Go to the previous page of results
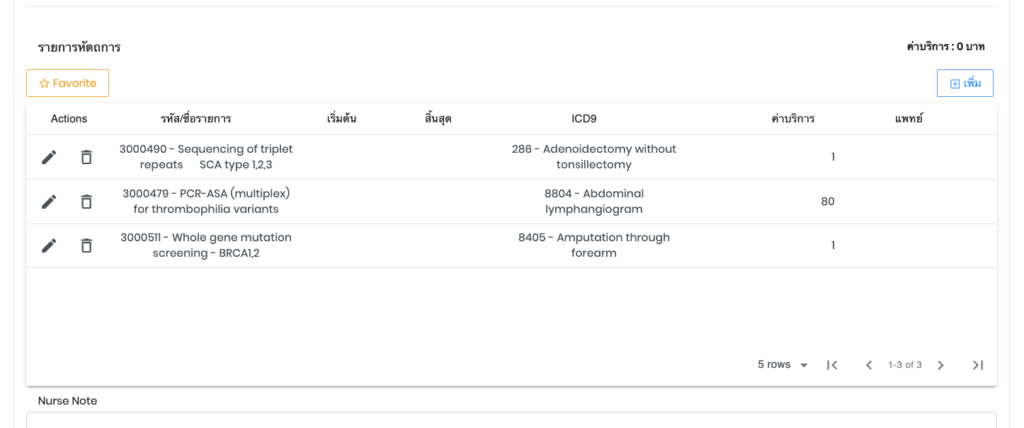Image resolution: width=1024 pixels, height=428 pixels. coord(869,365)
